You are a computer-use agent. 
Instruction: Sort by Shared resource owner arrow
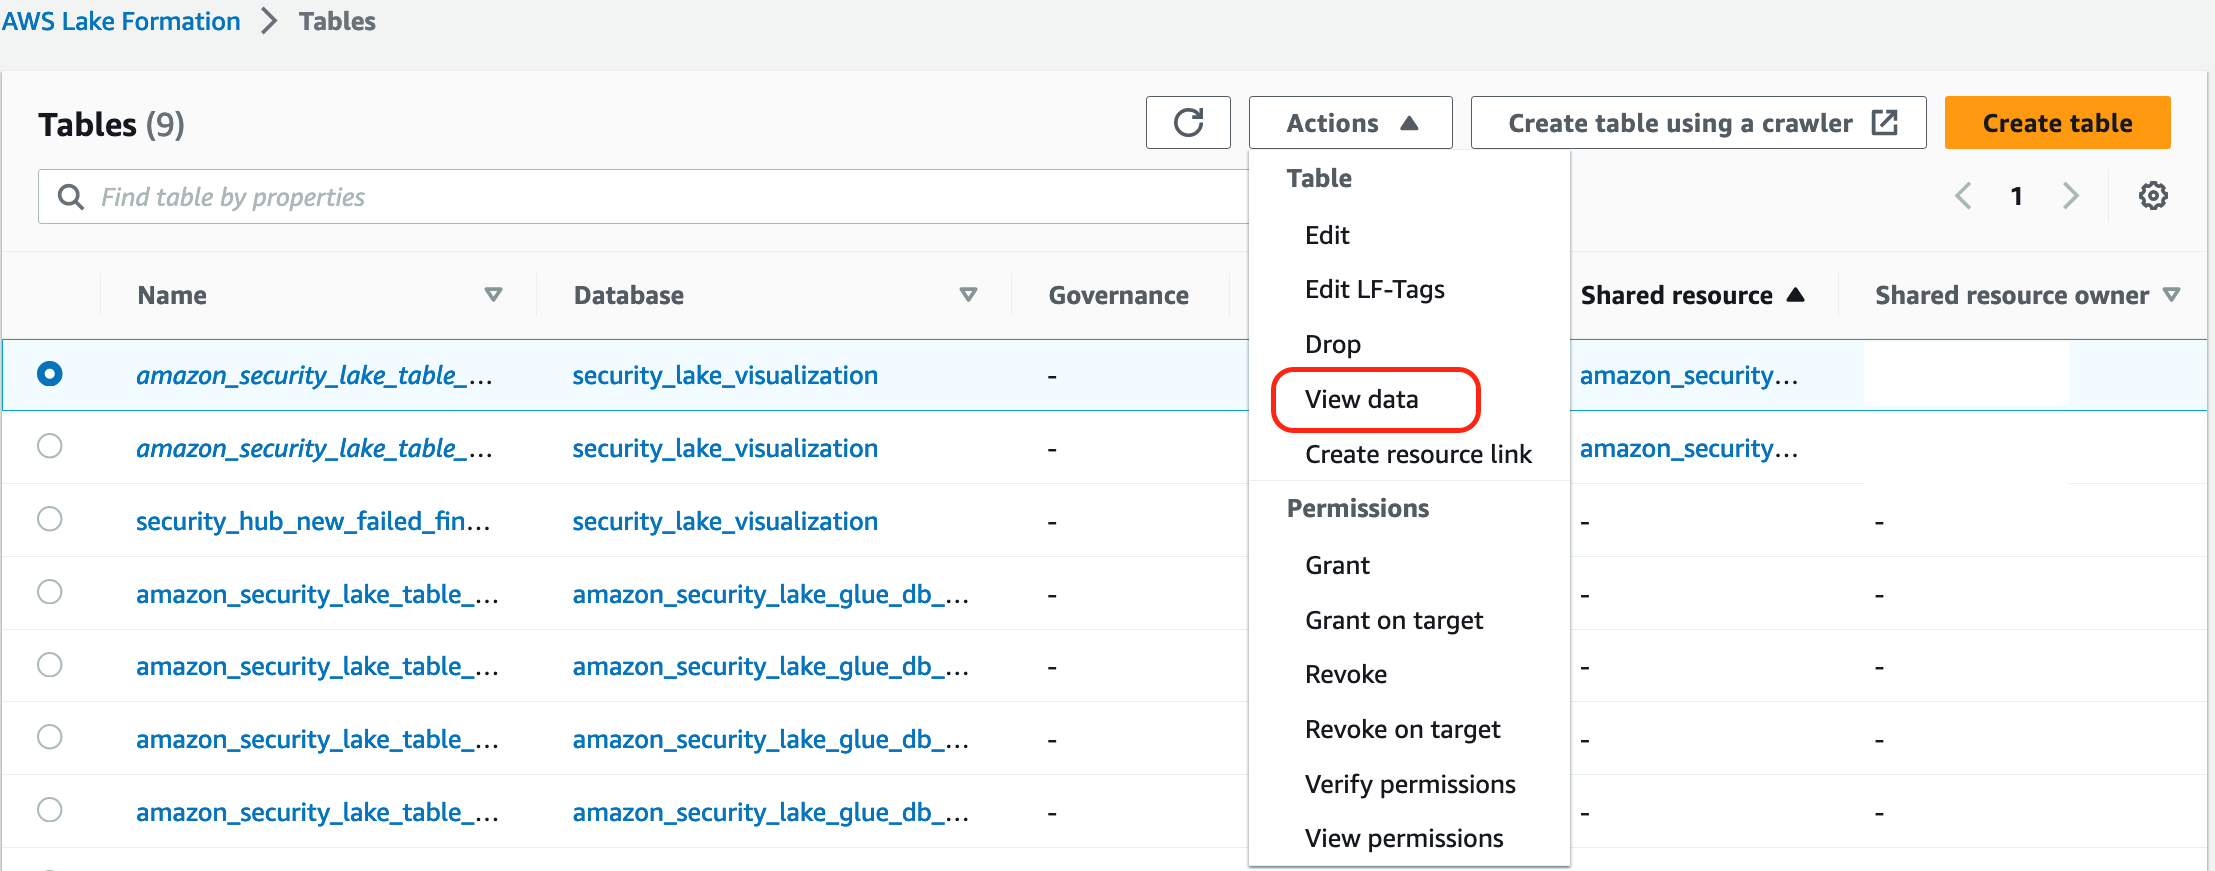pyautogui.click(x=2171, y=295)
